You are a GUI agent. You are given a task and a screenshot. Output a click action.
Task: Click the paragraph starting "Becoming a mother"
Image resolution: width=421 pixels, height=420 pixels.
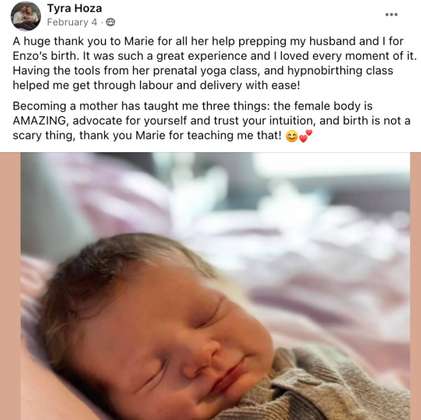(211, 121)
